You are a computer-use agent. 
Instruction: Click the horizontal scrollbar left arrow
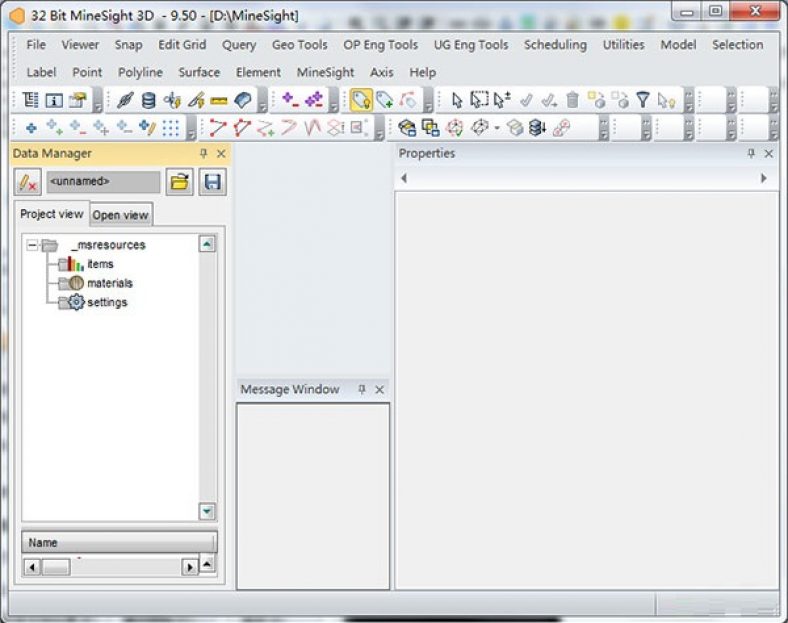[x=32, y=567]
